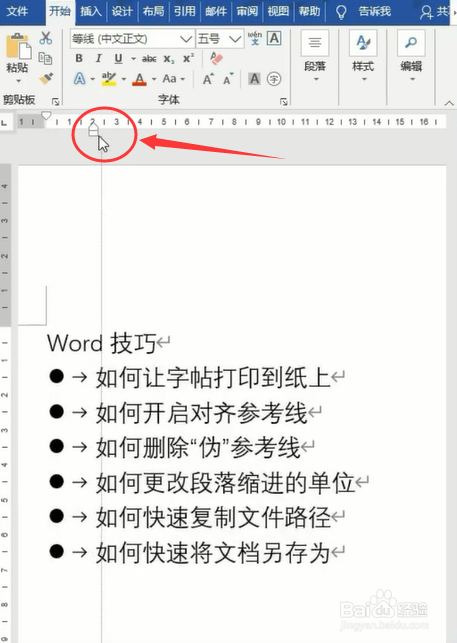Switch to the 设计 Design tab
The image size is (457, 643).
122,11
